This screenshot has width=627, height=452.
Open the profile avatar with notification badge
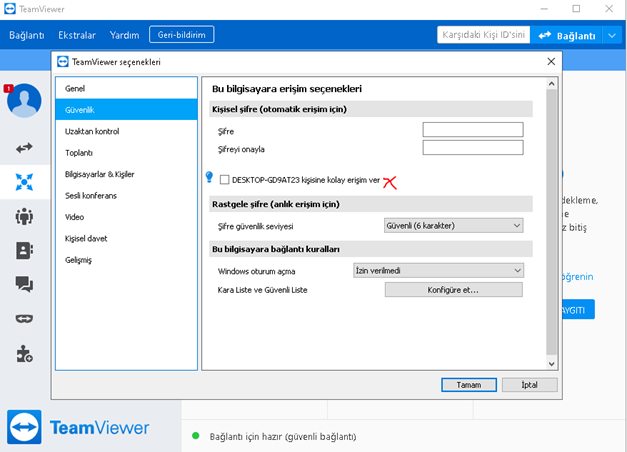pos(24,100)
